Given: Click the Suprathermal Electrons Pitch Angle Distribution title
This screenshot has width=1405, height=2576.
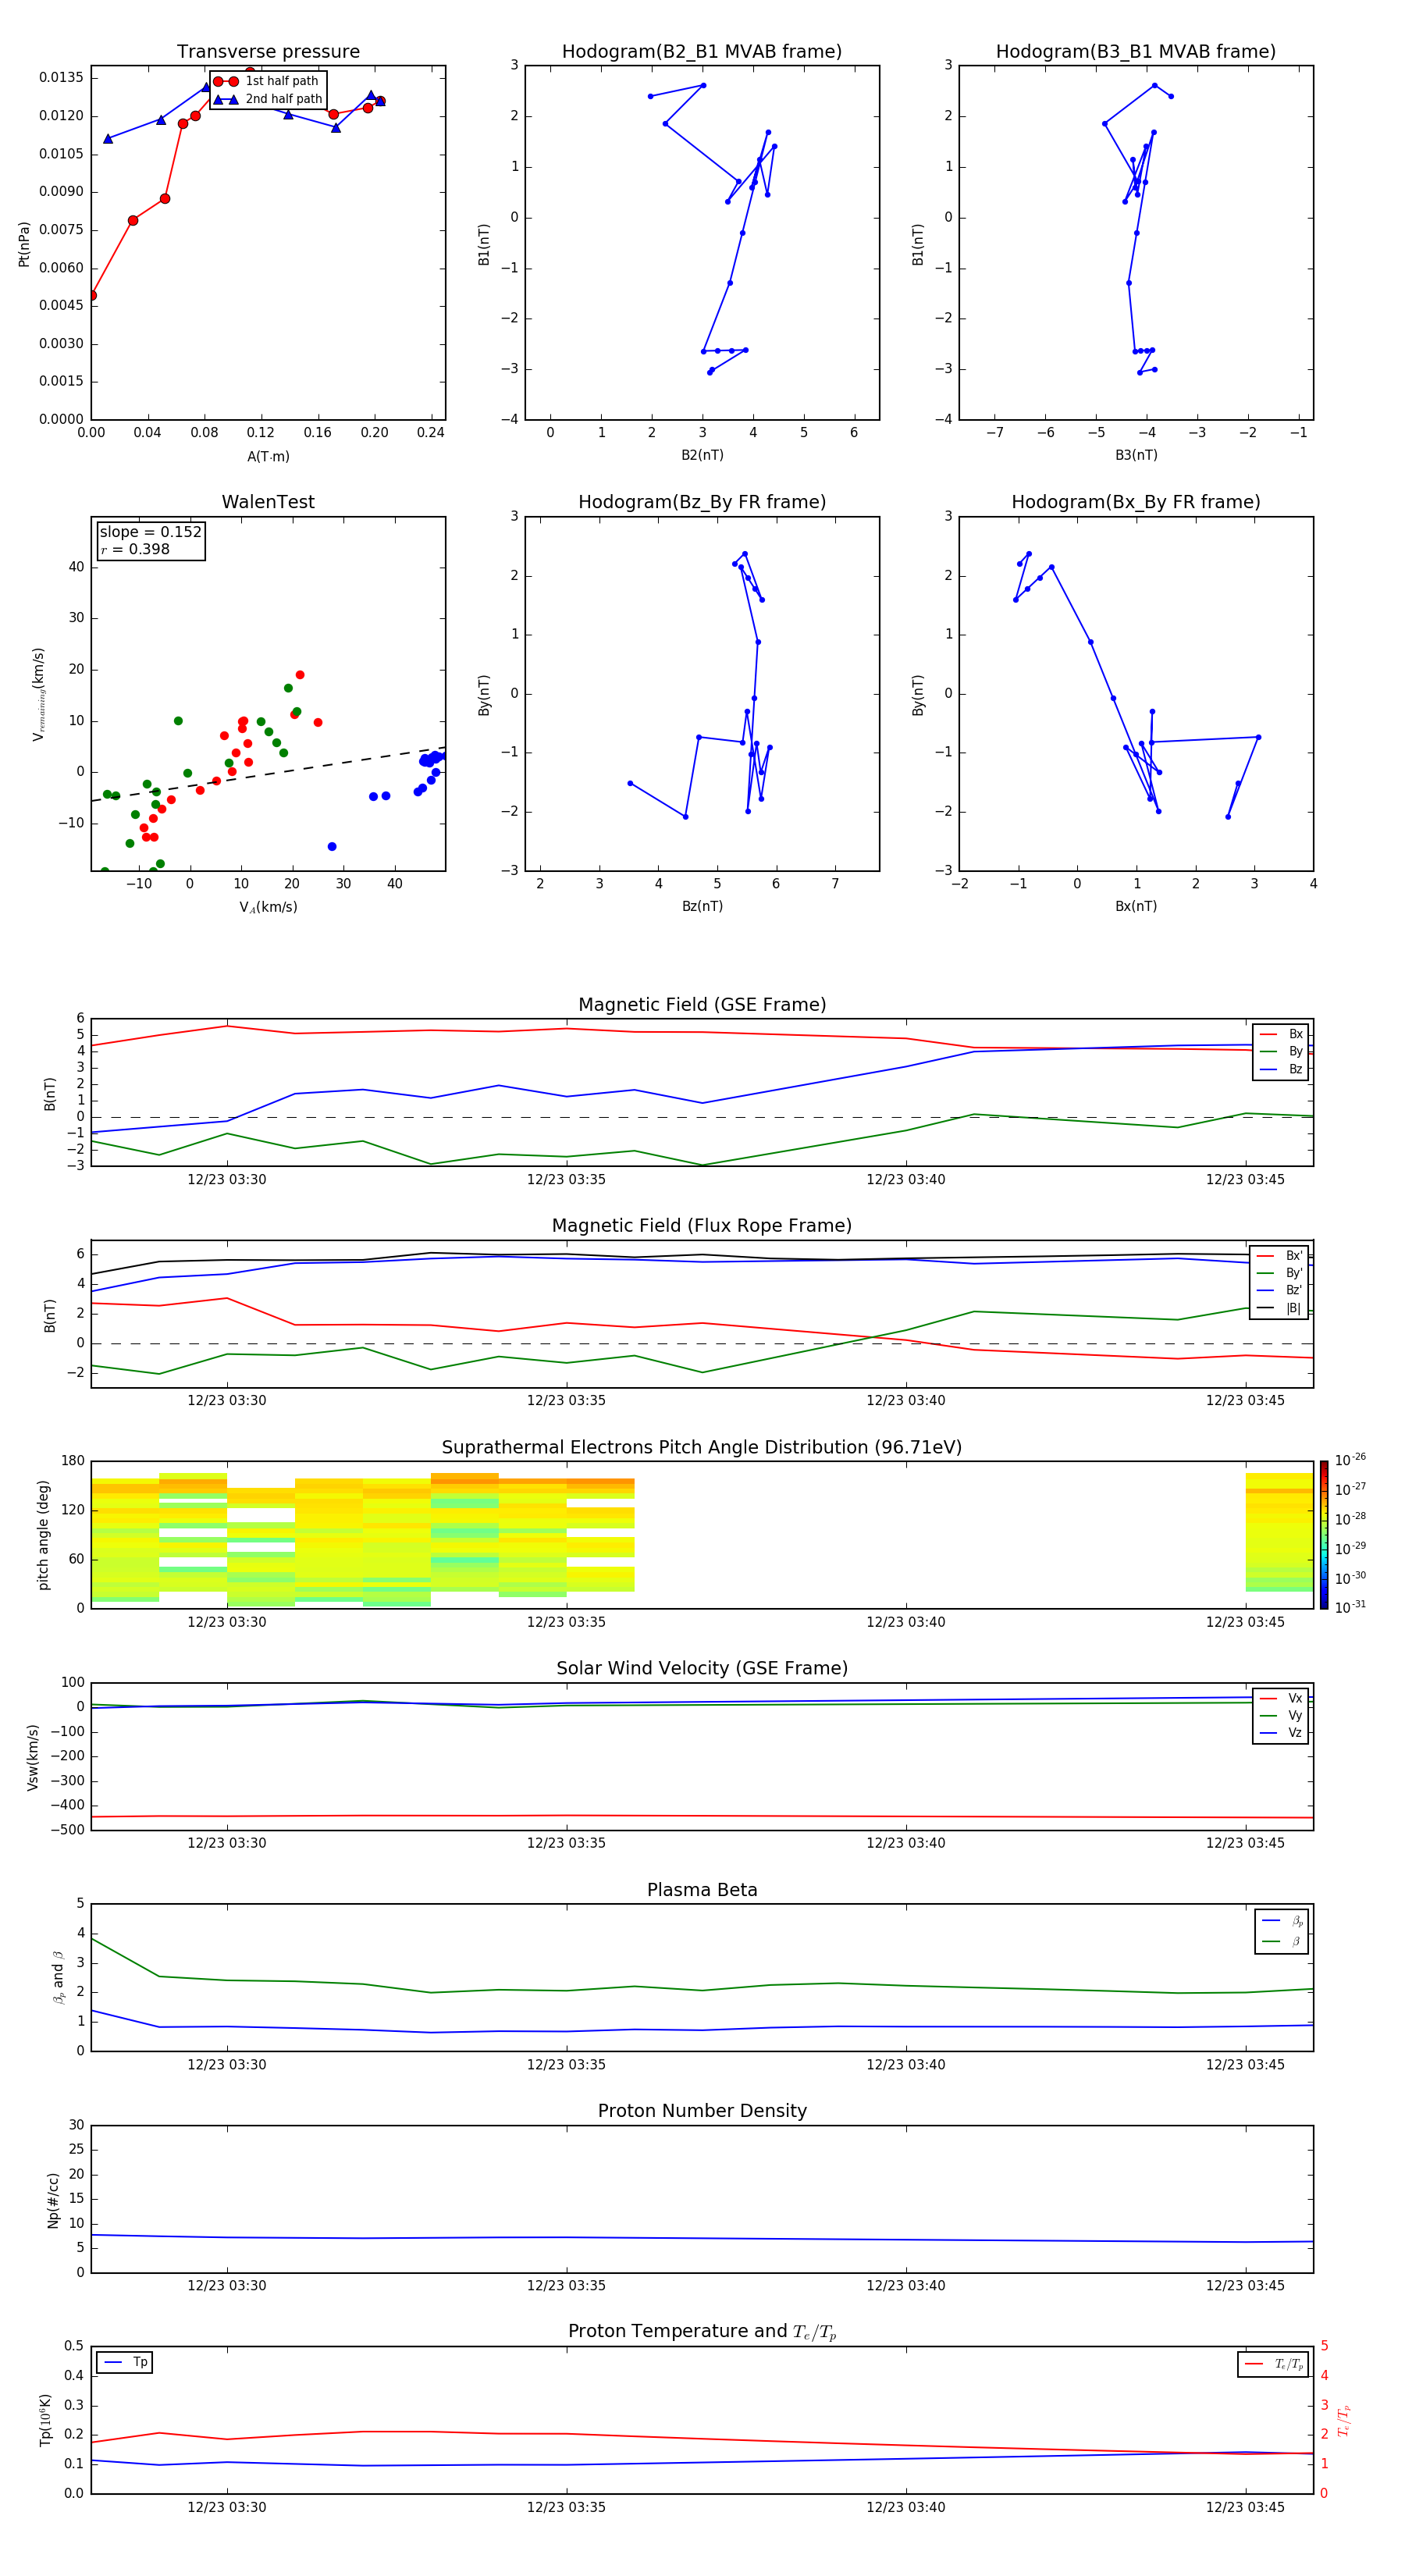Looking at the screenshot, I should (x=702, y=1447).
